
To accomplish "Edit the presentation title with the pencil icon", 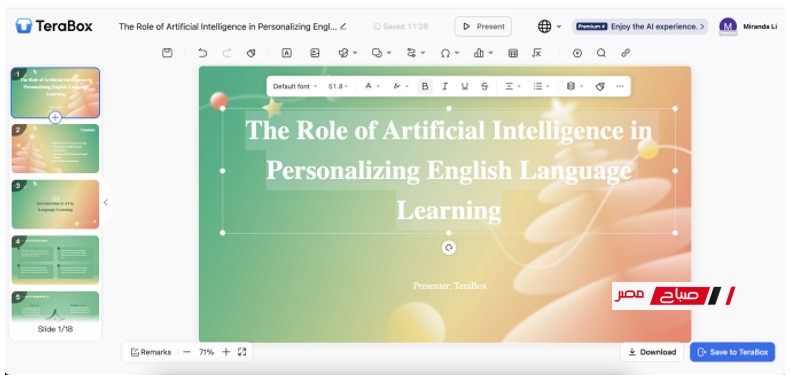I will (x=343, y=26).
